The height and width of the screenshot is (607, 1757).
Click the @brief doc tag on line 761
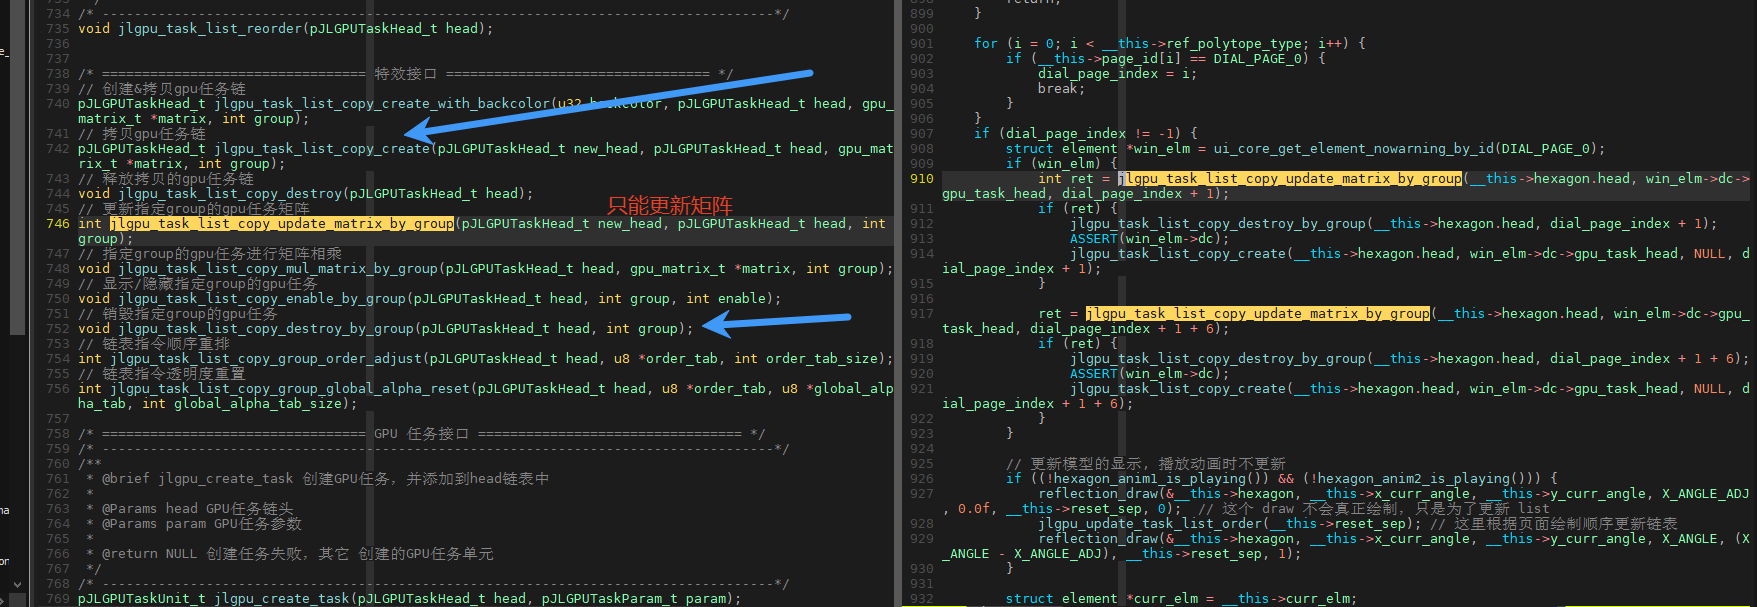126,479
